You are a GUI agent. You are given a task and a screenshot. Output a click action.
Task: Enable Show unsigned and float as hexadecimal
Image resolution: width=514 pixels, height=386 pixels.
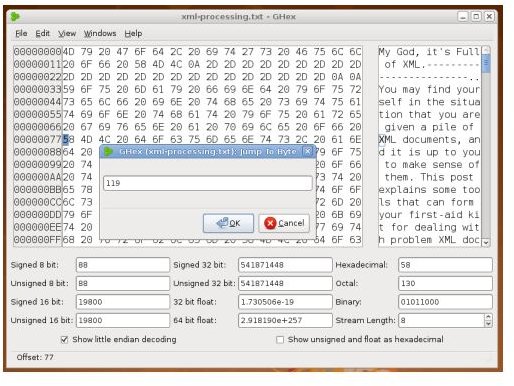click(x=280, y=339)
